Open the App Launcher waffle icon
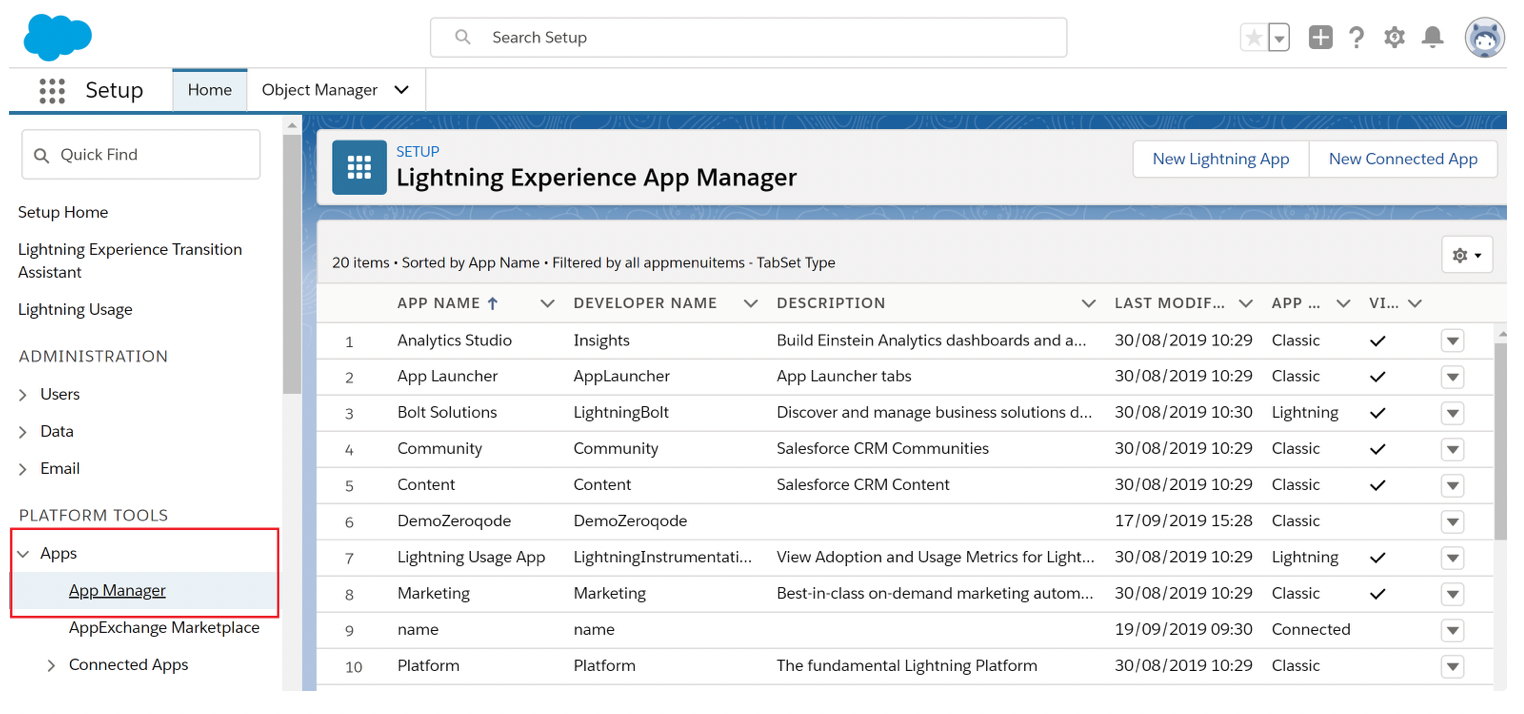Screen dimensions: 1524x714 52,90
